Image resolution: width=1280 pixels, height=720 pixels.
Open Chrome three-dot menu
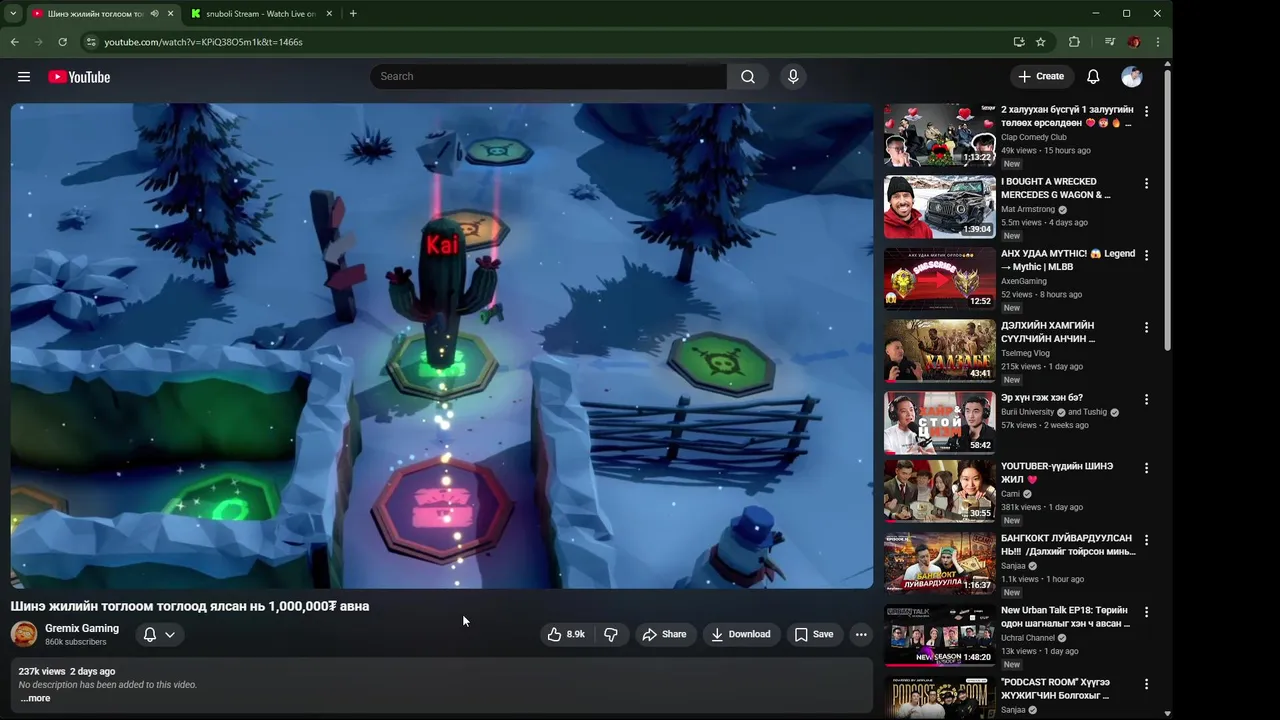point(1158,42)
